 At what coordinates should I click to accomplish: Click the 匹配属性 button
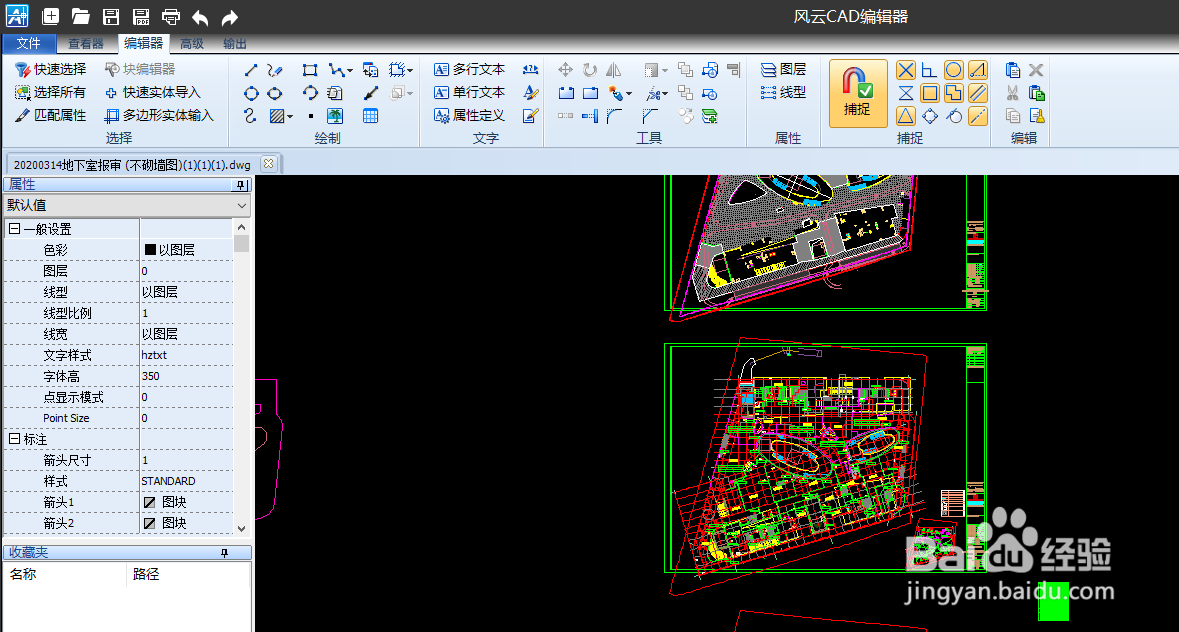point(51,116)
